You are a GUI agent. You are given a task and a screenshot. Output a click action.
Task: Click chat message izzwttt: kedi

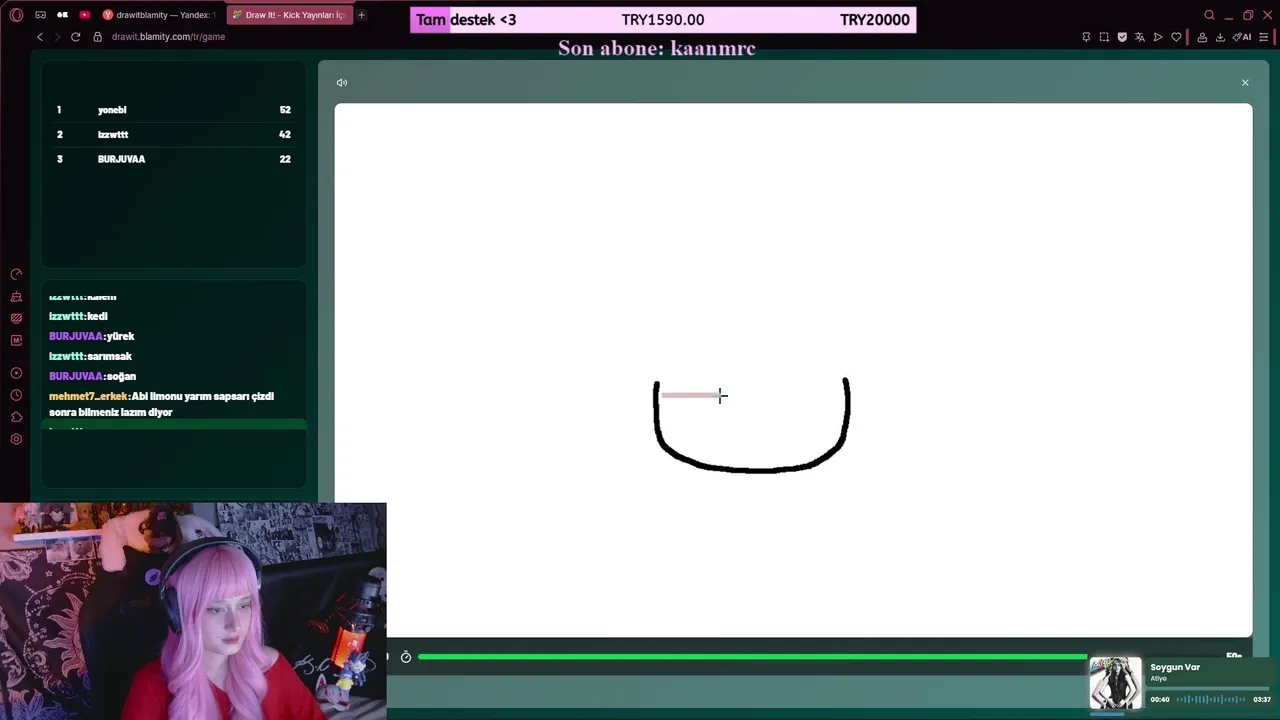coord(78,316)
